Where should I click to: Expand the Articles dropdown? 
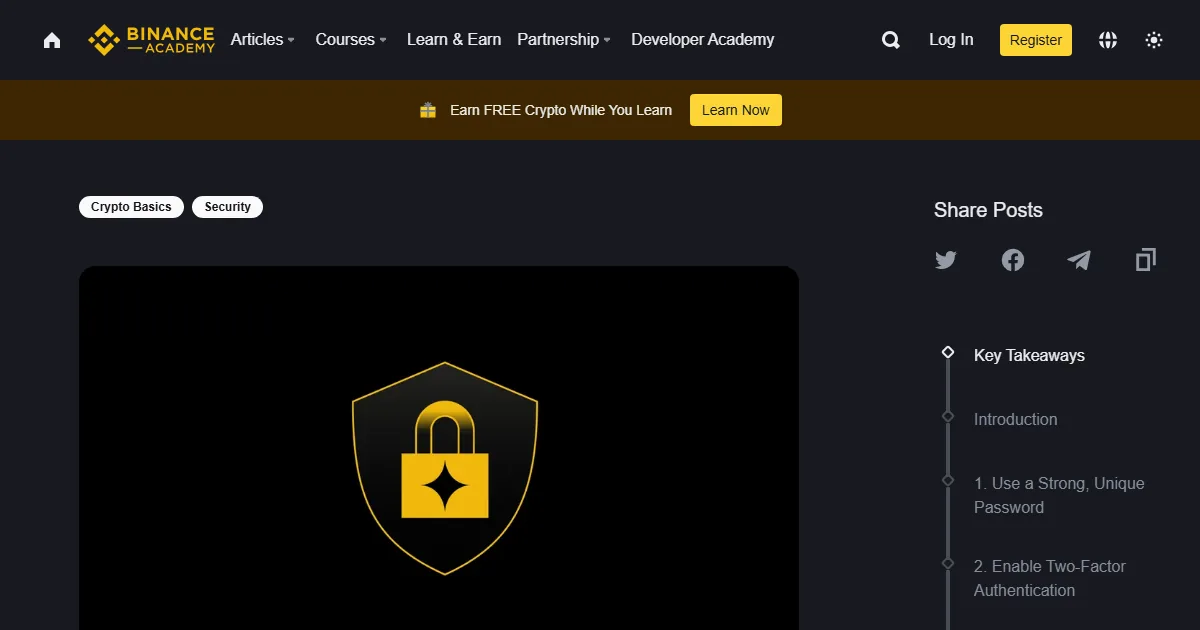click(x=263, y=40)
